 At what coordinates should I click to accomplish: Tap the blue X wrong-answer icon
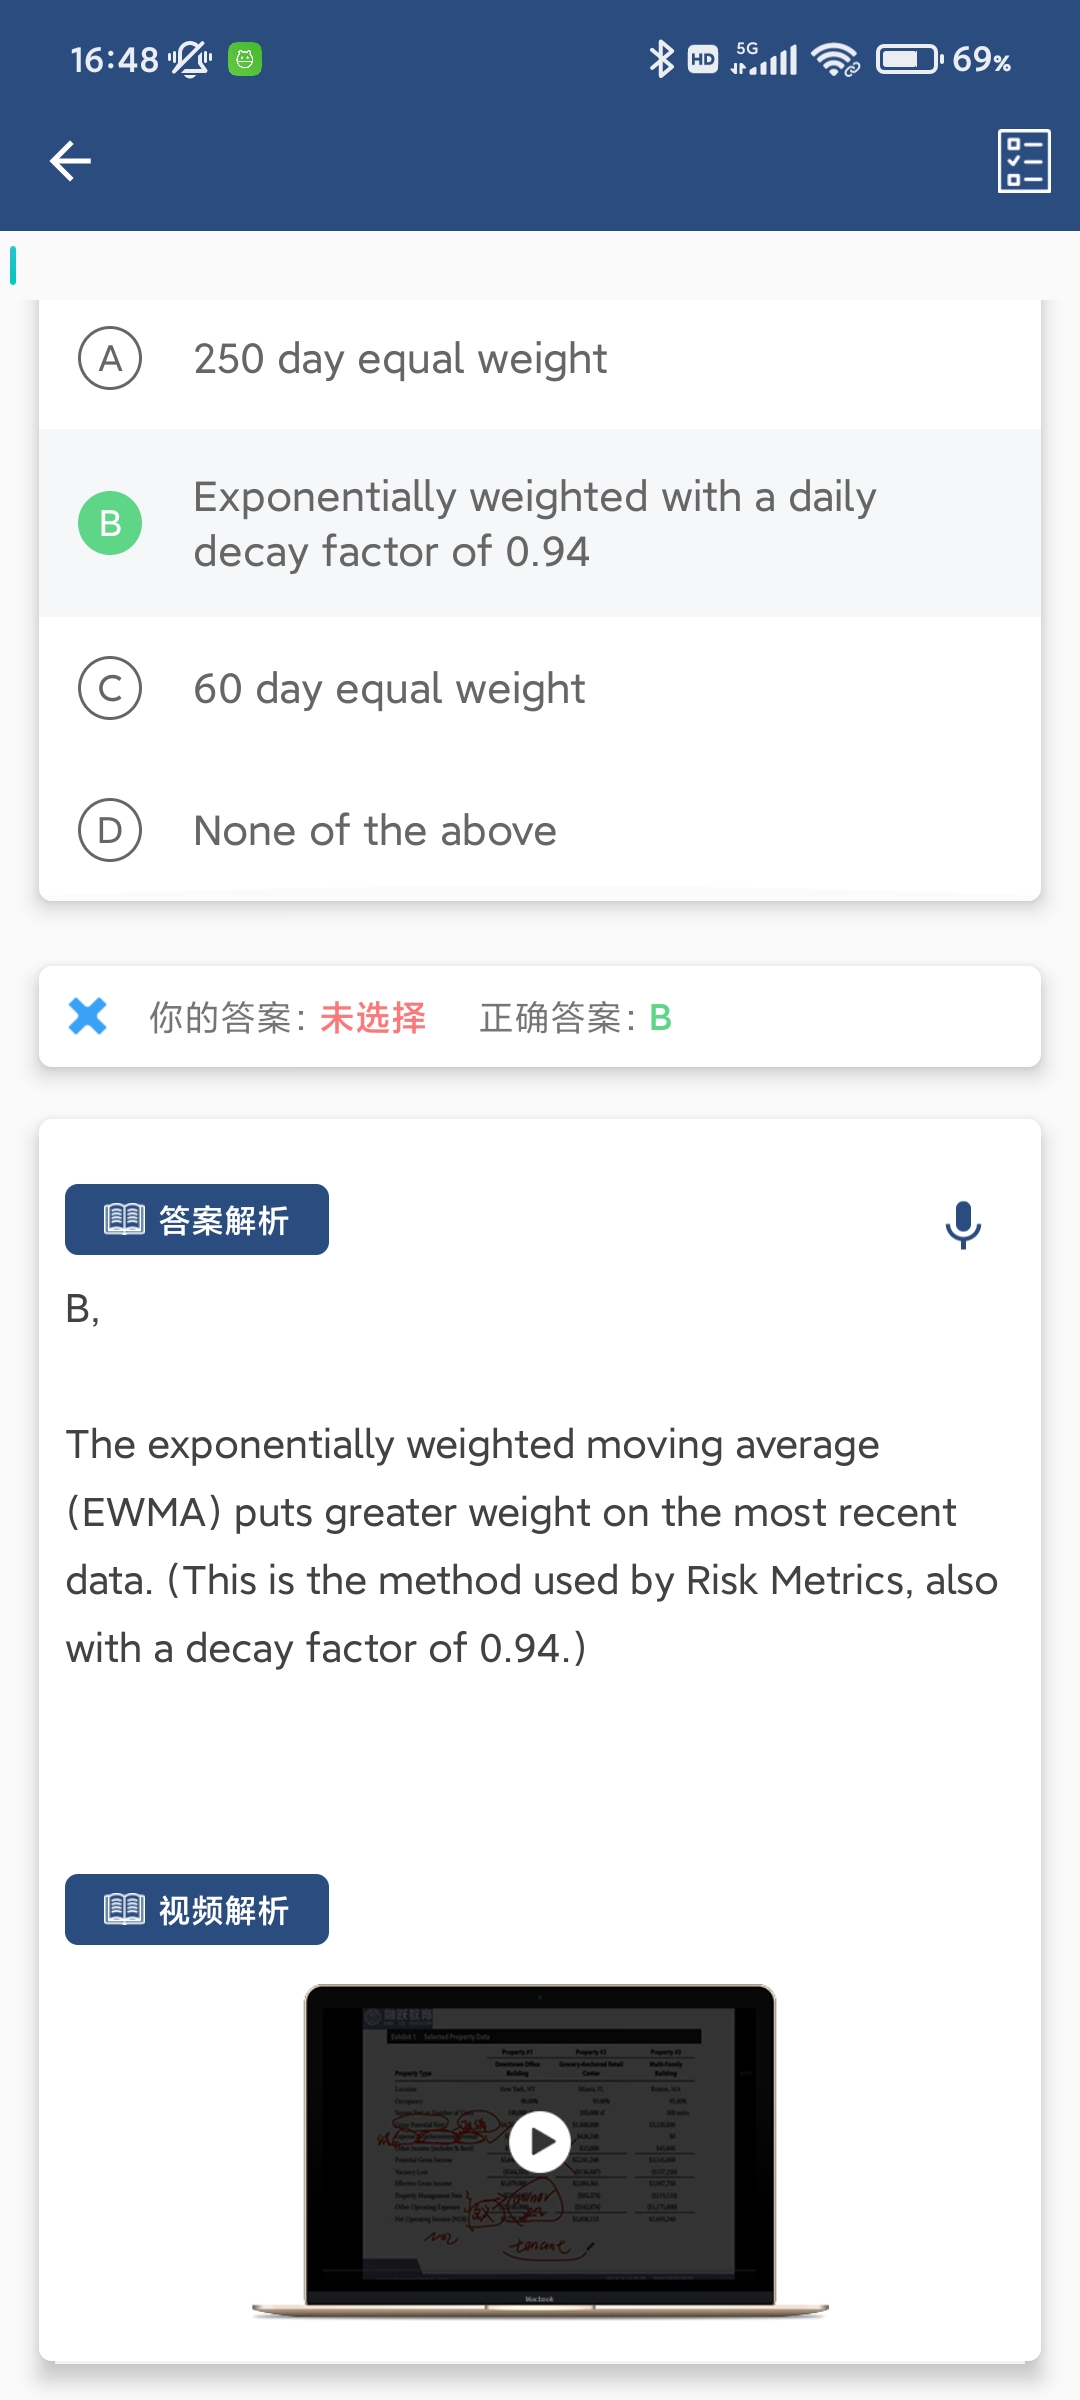pos(88,1016)
